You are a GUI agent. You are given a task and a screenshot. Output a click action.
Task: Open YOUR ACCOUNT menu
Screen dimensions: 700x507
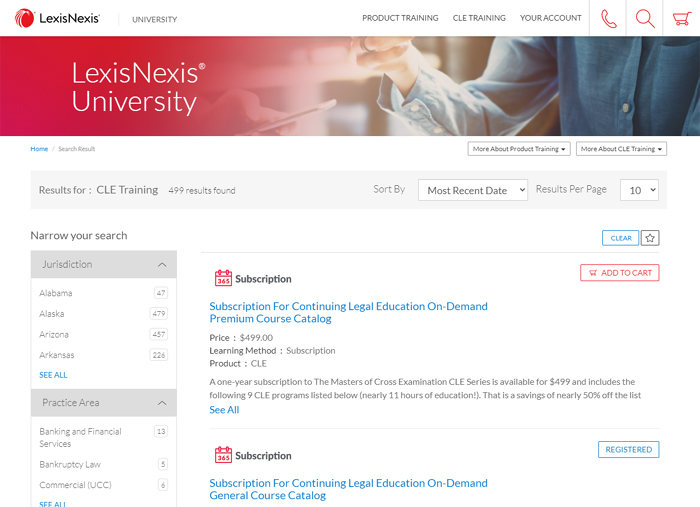(550, 18)
